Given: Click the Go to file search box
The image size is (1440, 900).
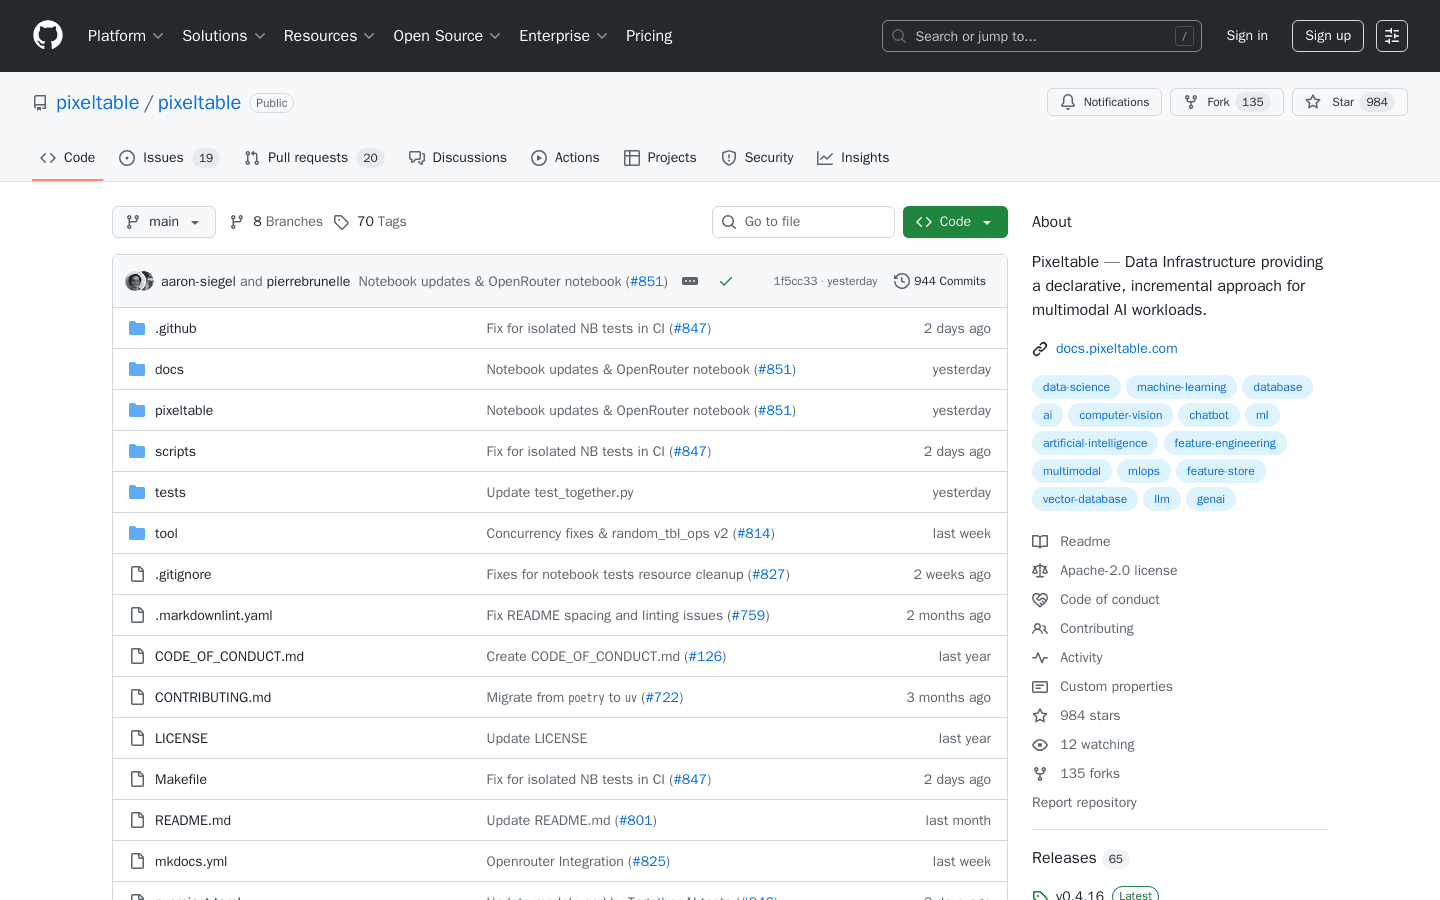Looking at the screenshot, I should click(x=803, y=221).
